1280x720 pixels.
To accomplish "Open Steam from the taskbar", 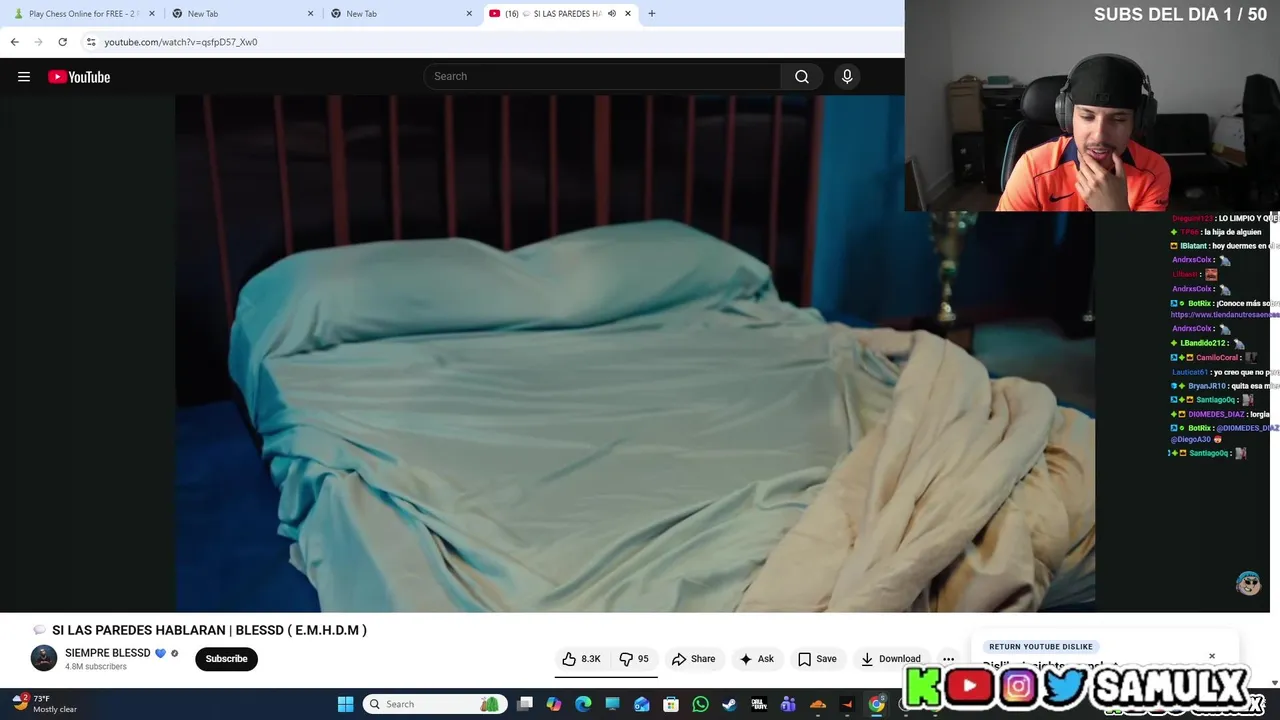I will tap(730, 704).
